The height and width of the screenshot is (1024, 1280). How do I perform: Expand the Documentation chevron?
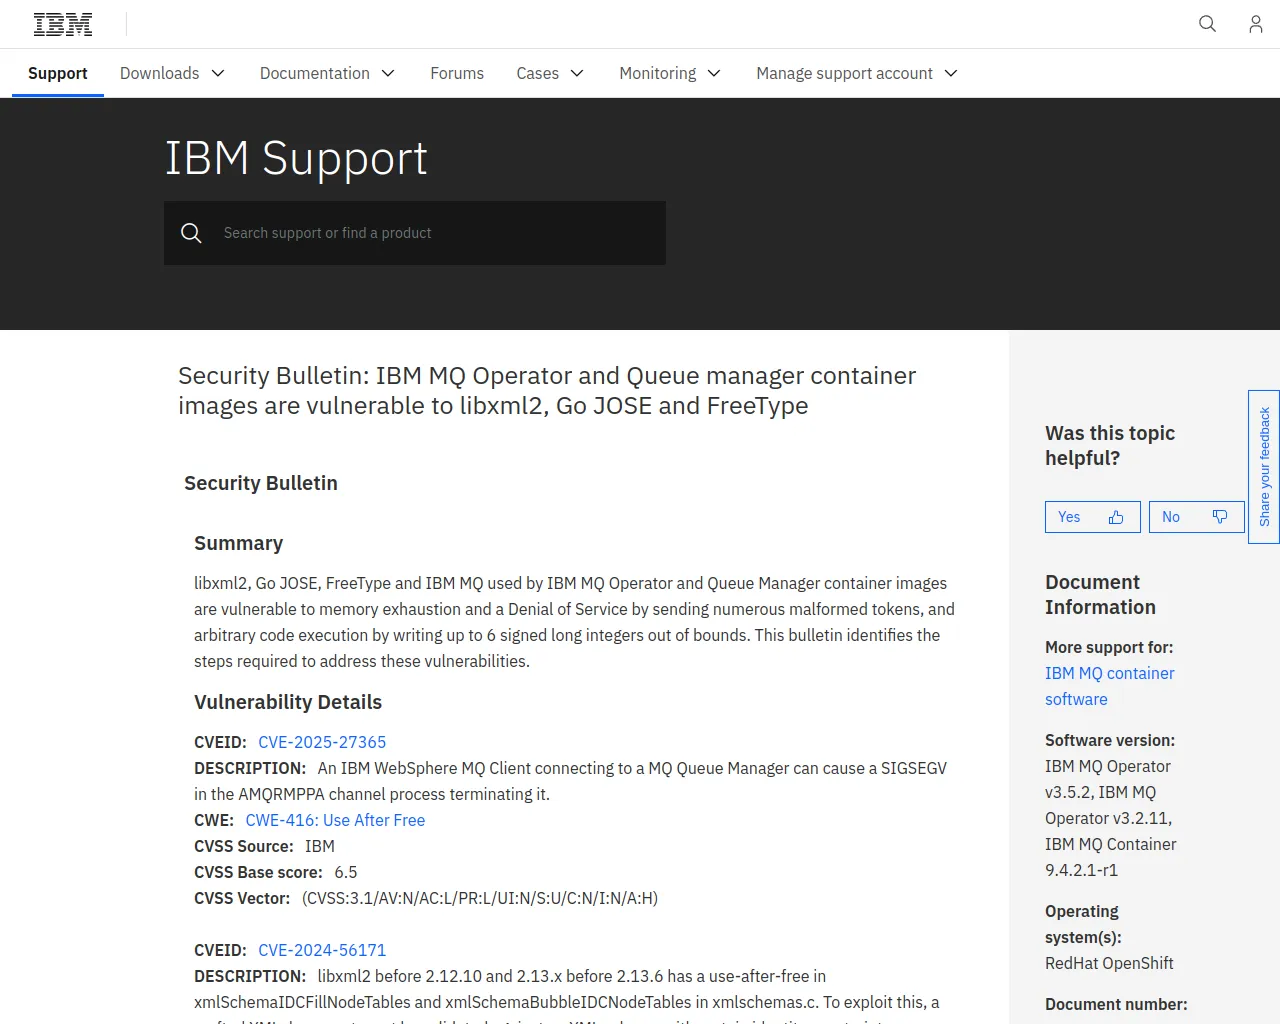coord(389,73)
